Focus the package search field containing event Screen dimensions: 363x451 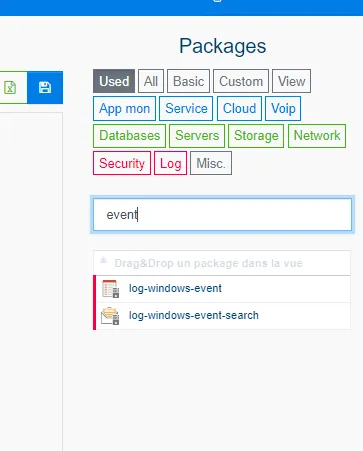[x=222, y=215]
